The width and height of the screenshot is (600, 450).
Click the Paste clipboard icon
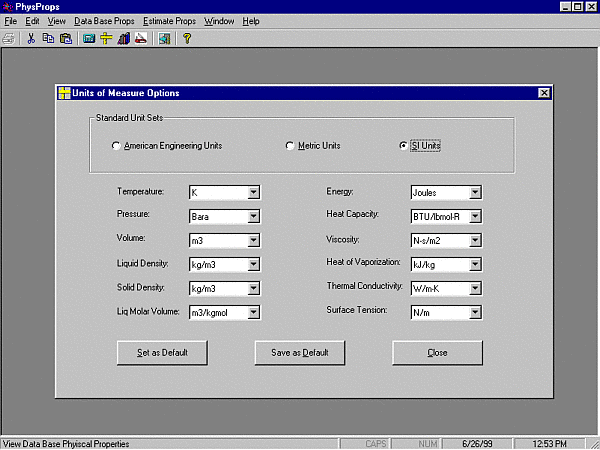(65, 39)
